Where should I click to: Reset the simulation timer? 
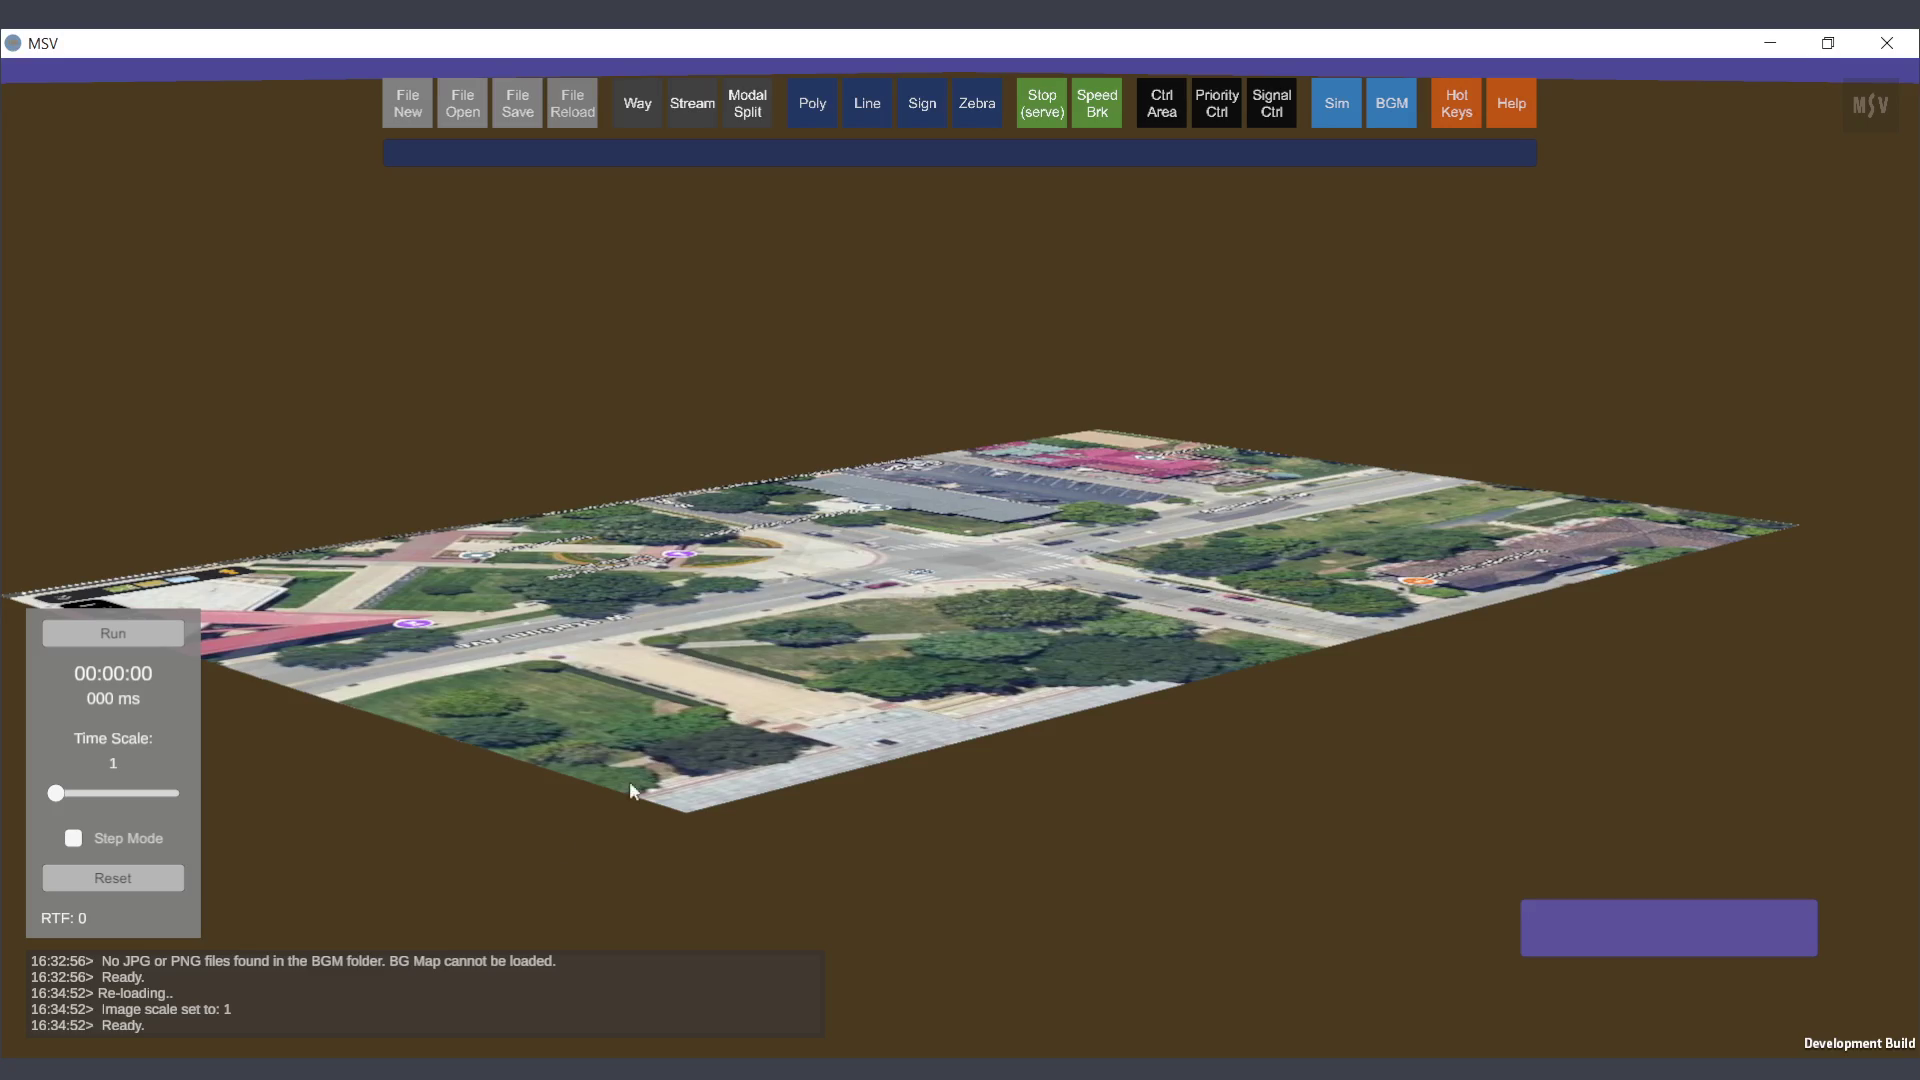pos(113,878)
